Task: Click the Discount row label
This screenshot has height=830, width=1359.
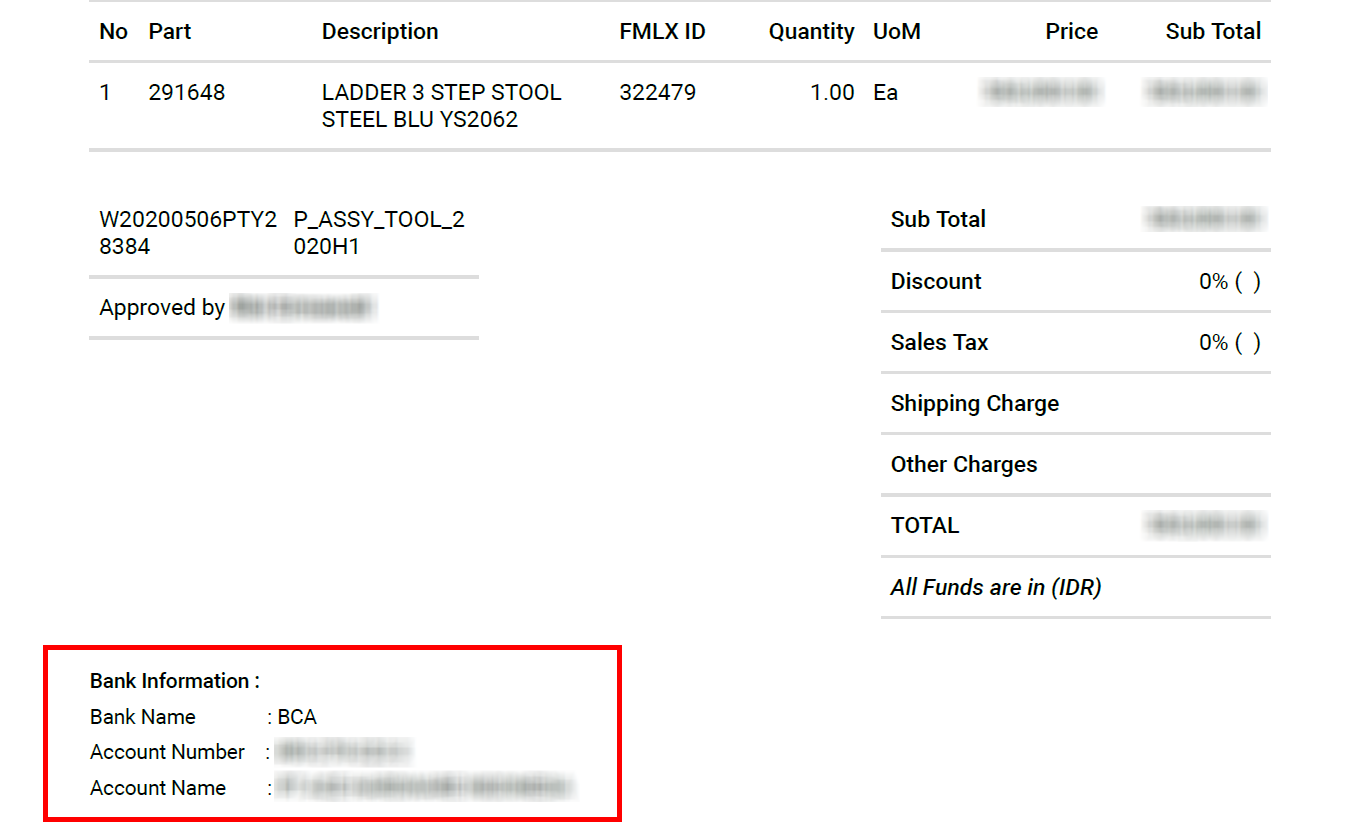Action: tap(936, 282)
